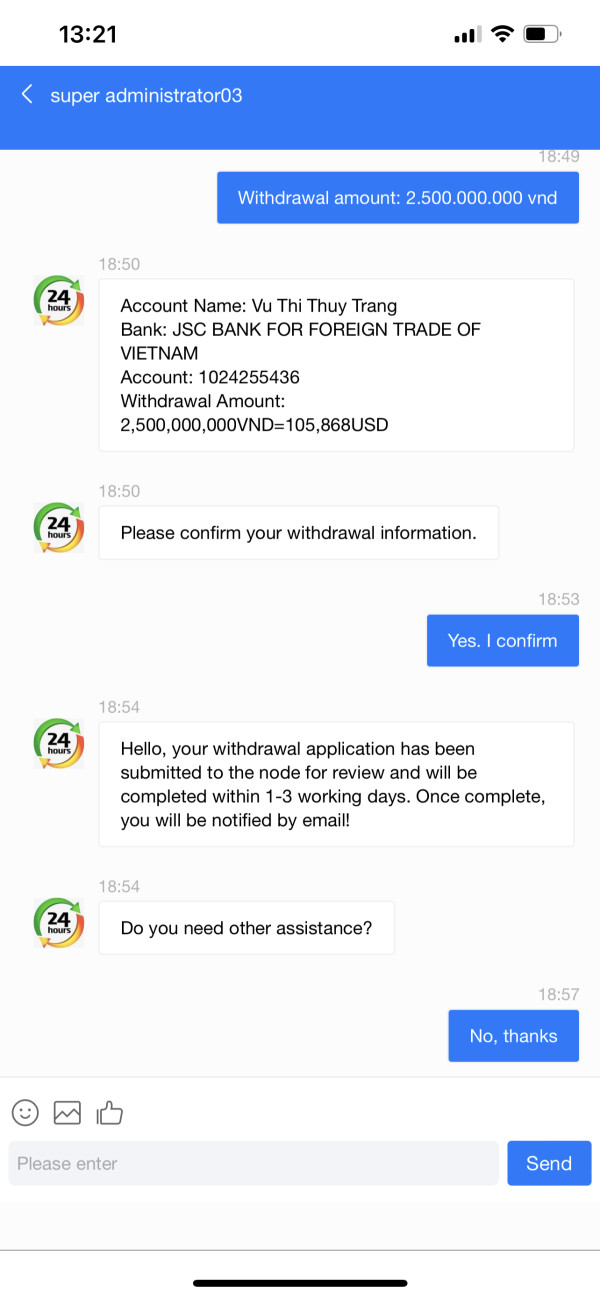Tap the avatar beside withdrawal submitted message
This screenshot has width=600, height=1298.
coord(58,743)
